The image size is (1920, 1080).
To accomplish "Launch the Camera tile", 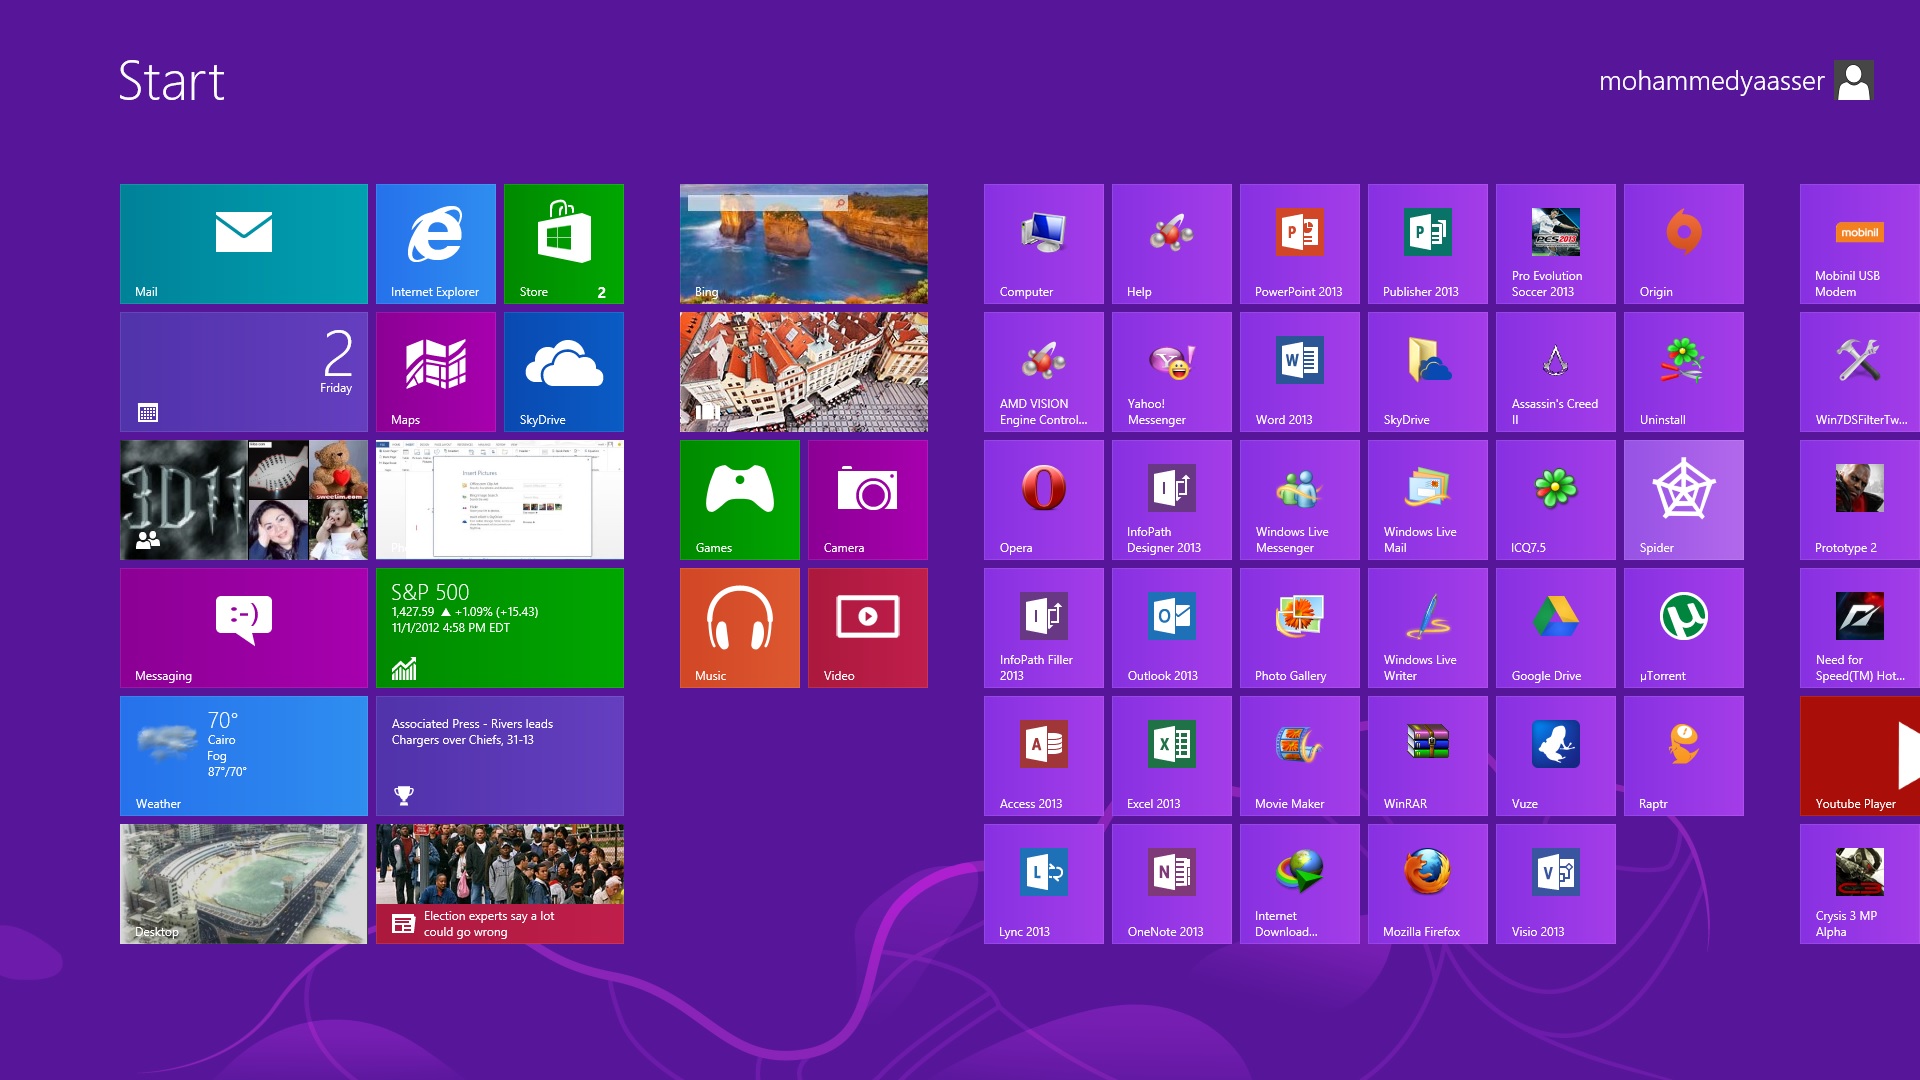I will pos(868,500).
